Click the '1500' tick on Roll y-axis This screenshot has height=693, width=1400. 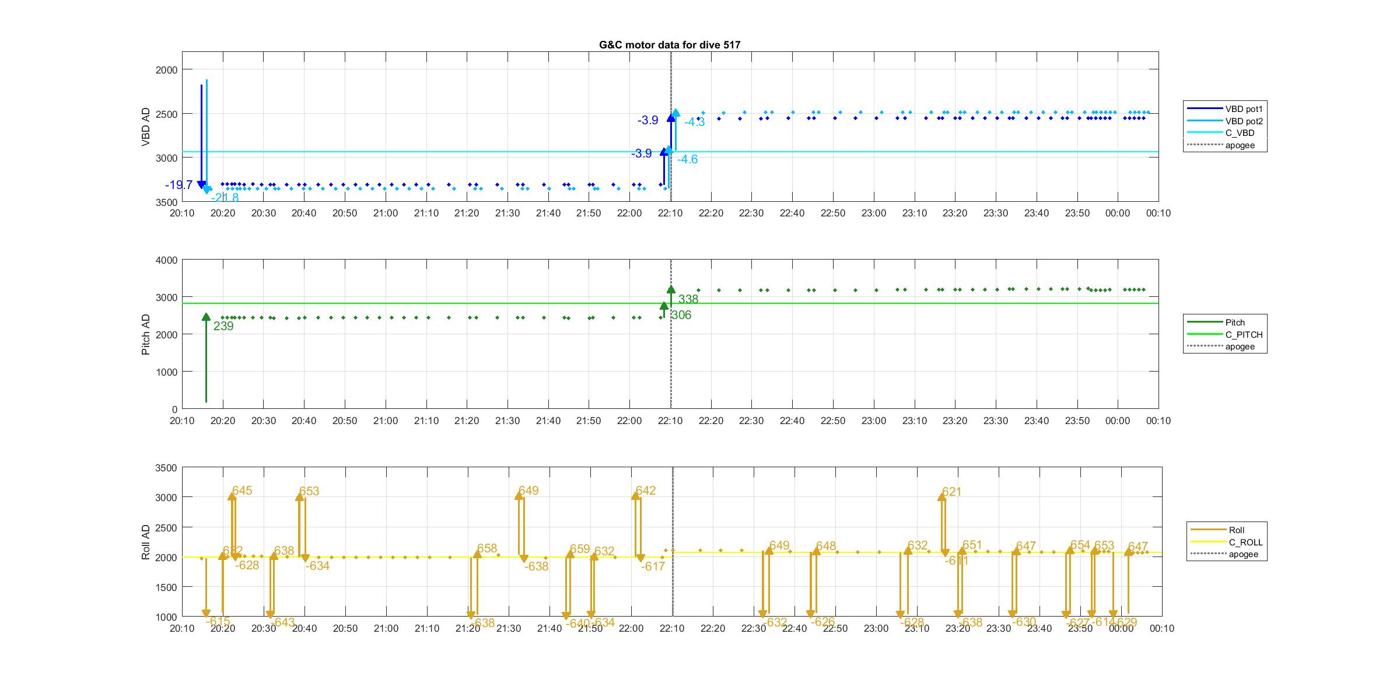tap(165, 587)
